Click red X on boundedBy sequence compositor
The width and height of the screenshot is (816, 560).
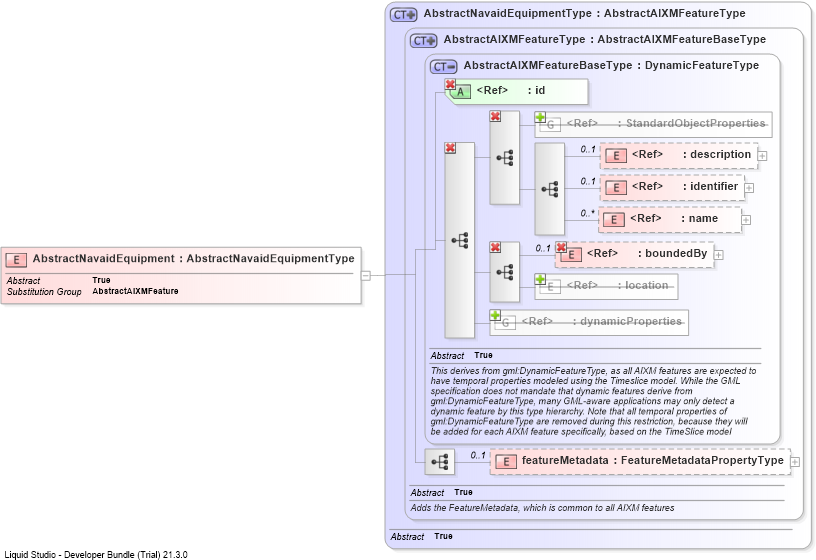click(495, 247)
